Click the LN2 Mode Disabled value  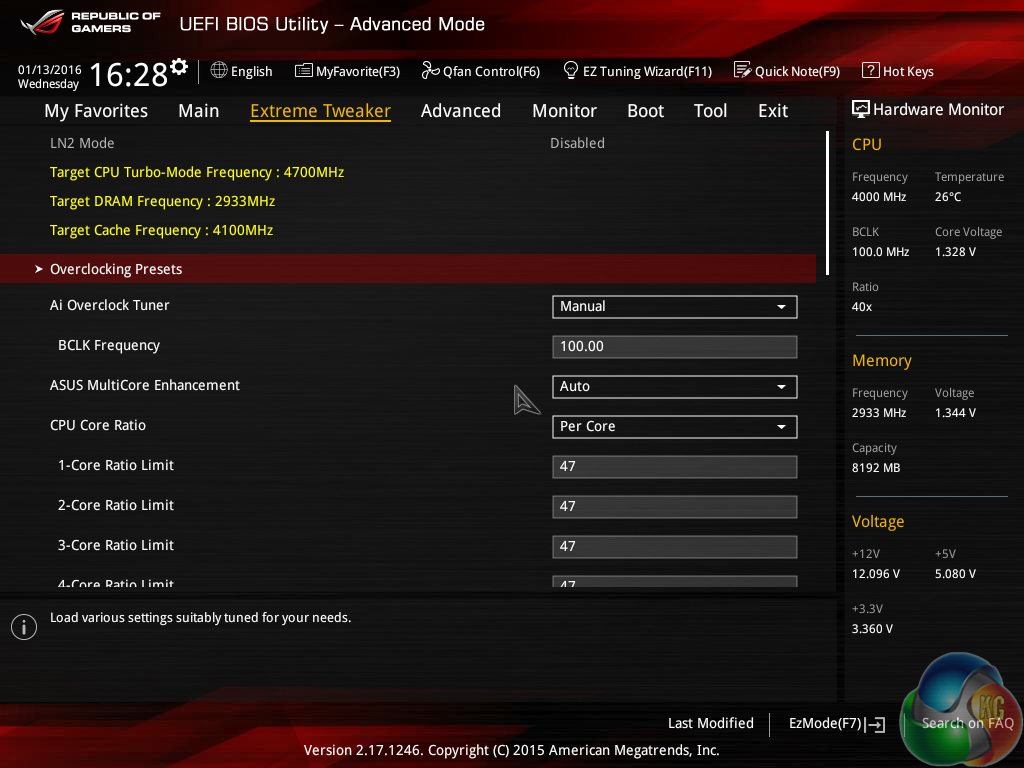pyautogui.click(x=577, y=143)
